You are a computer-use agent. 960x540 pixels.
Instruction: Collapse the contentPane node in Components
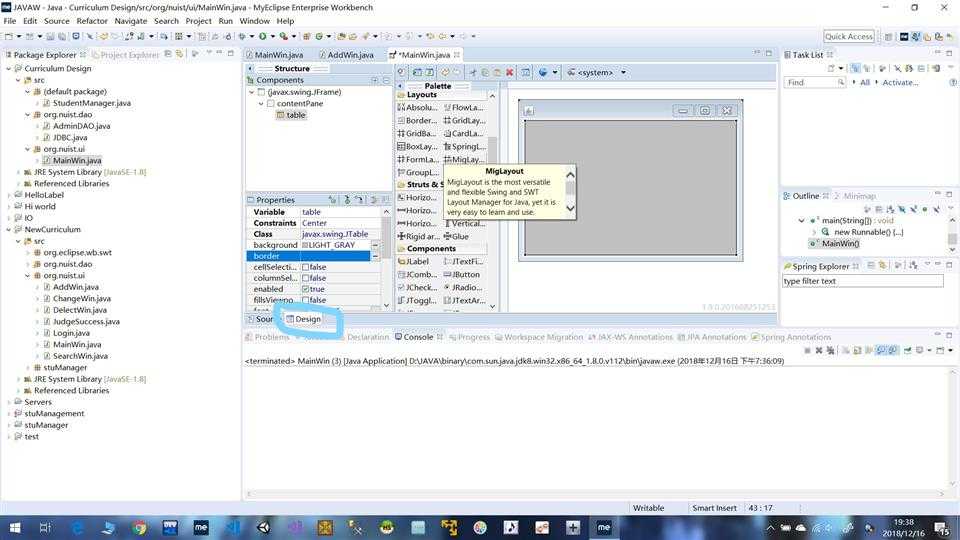[x=261, y=103]
